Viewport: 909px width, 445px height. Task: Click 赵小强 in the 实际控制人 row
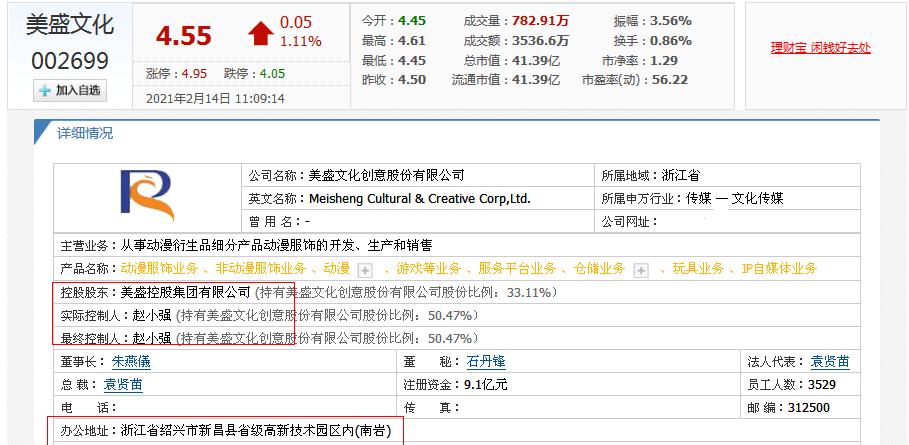coord(152,316)
